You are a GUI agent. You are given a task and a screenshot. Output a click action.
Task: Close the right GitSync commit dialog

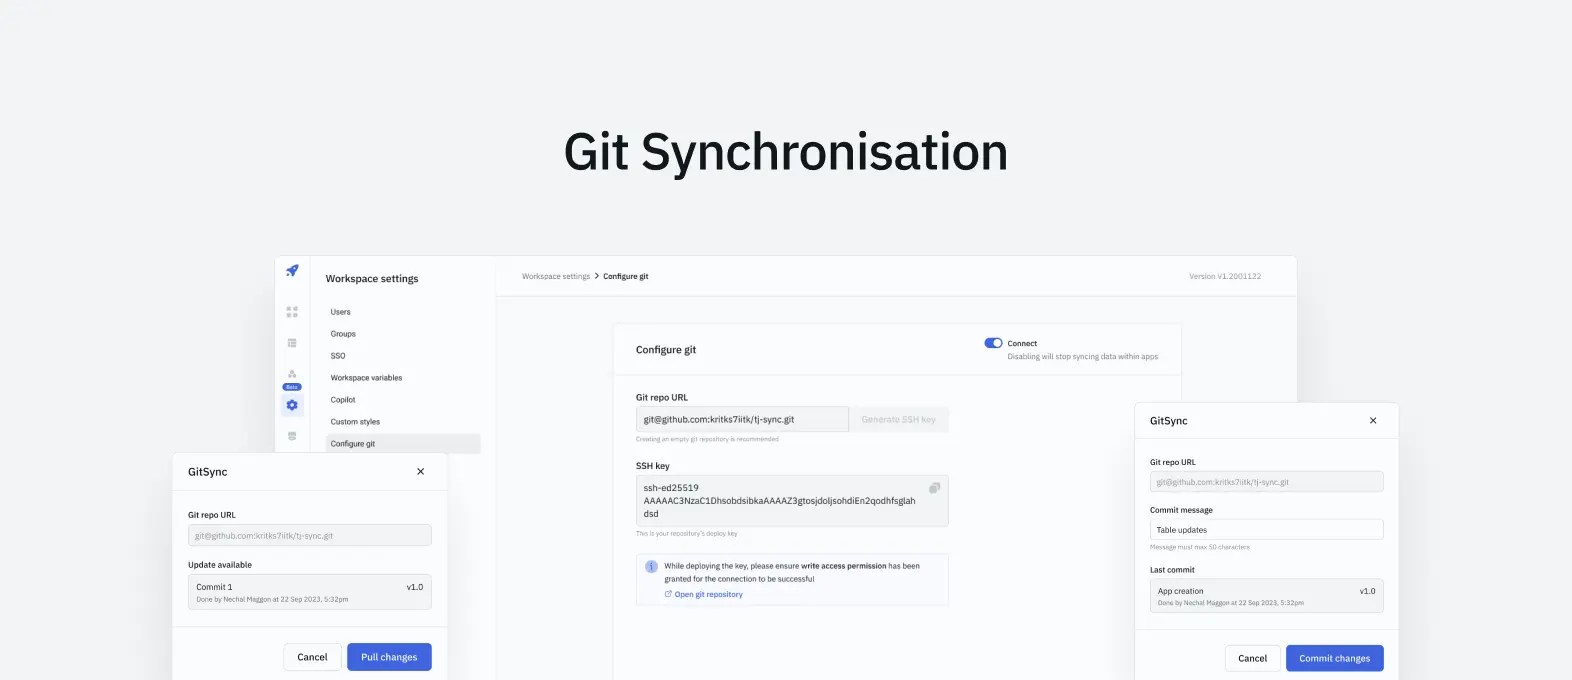[x=1373, y=421]
